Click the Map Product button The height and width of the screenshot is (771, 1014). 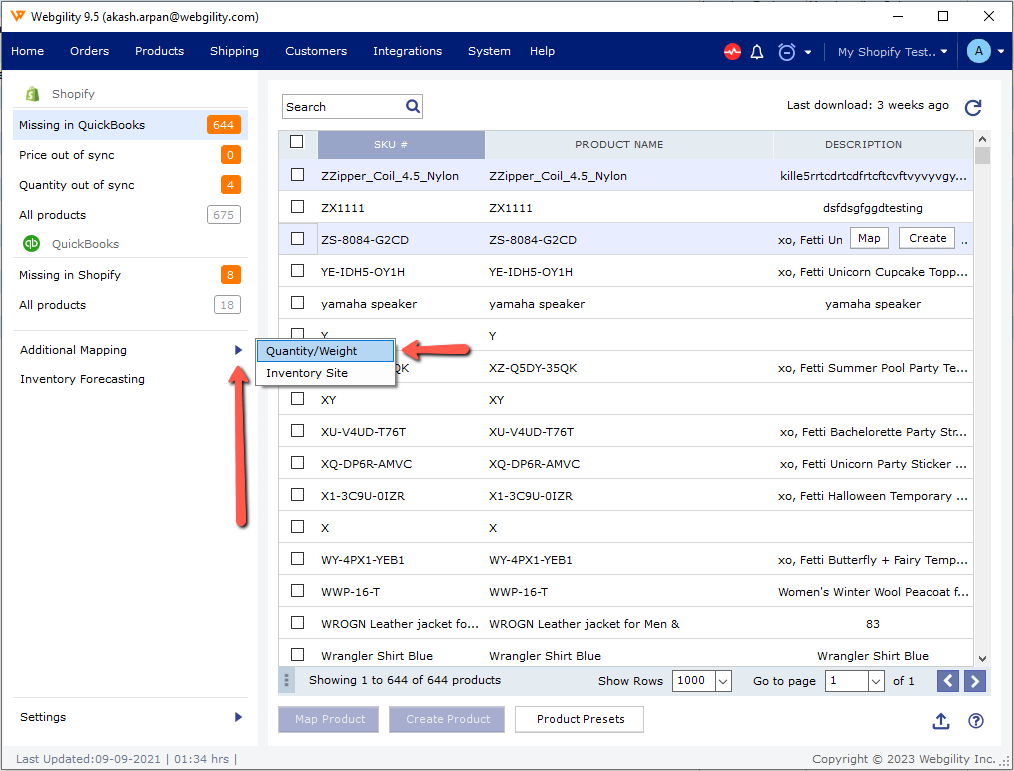(x=329, y=719)
